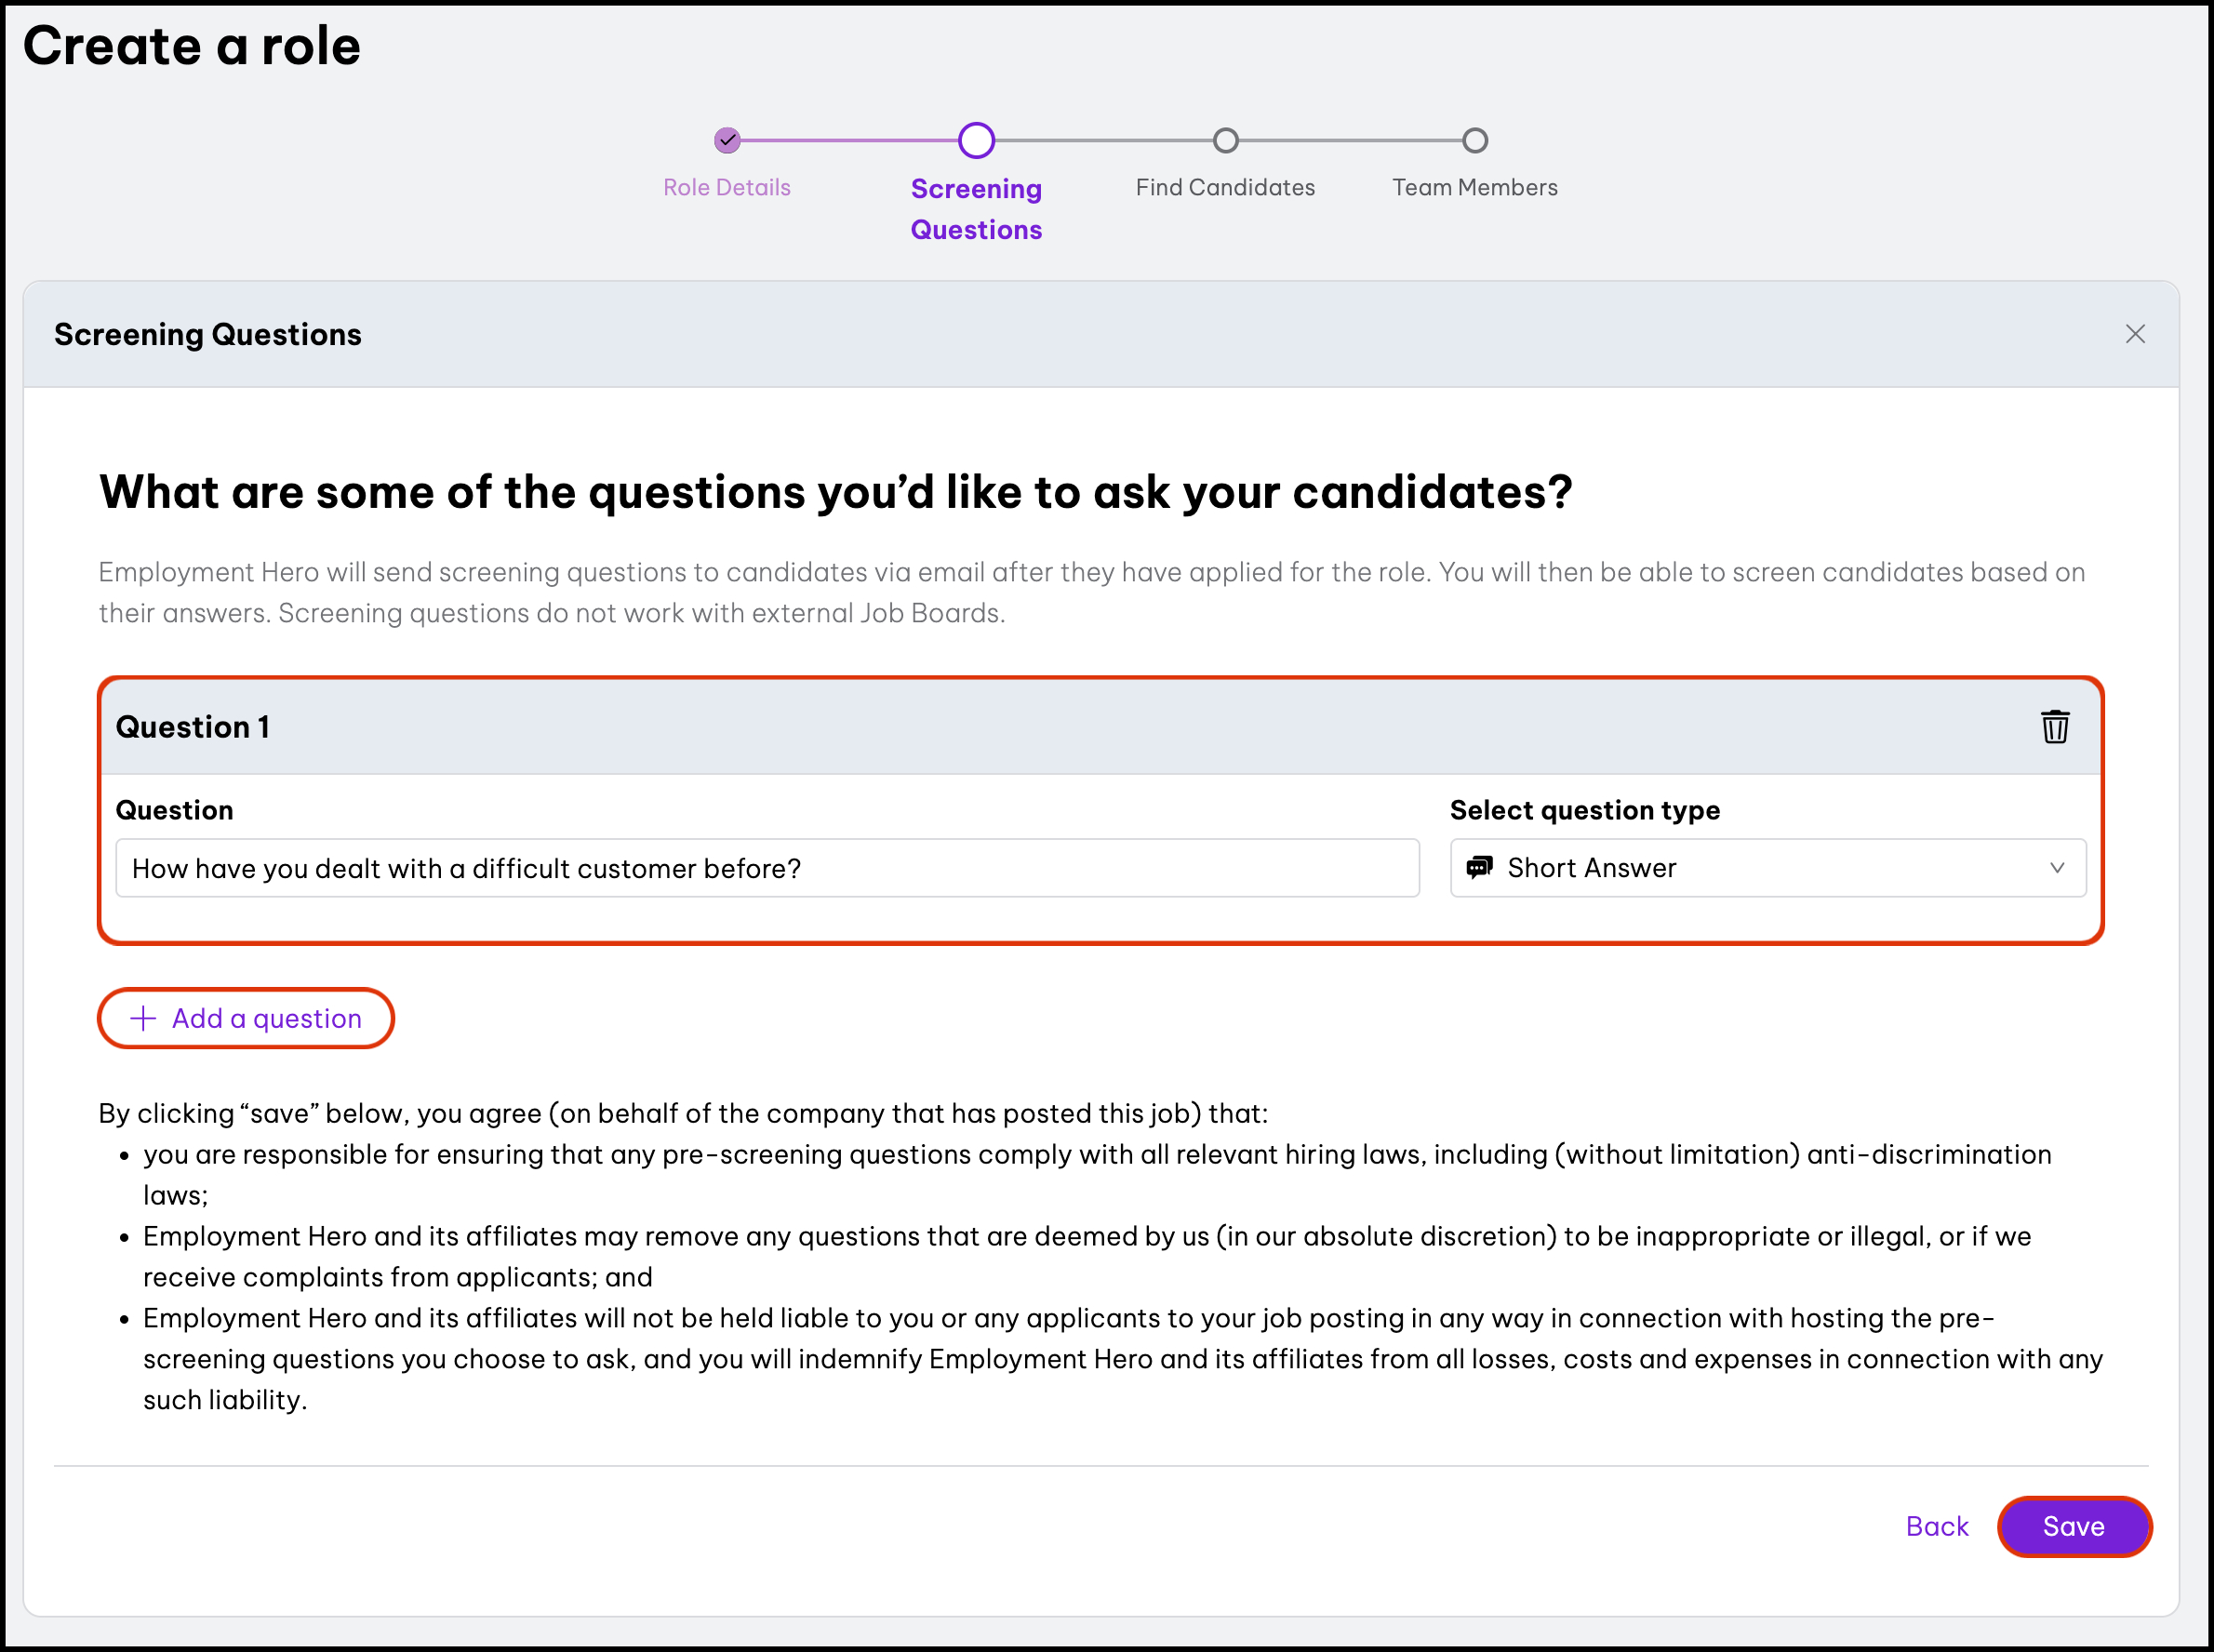Click the Select question type label
The width and height of the screenshot is (2214, 1652).
click(x=1584, y=810)
